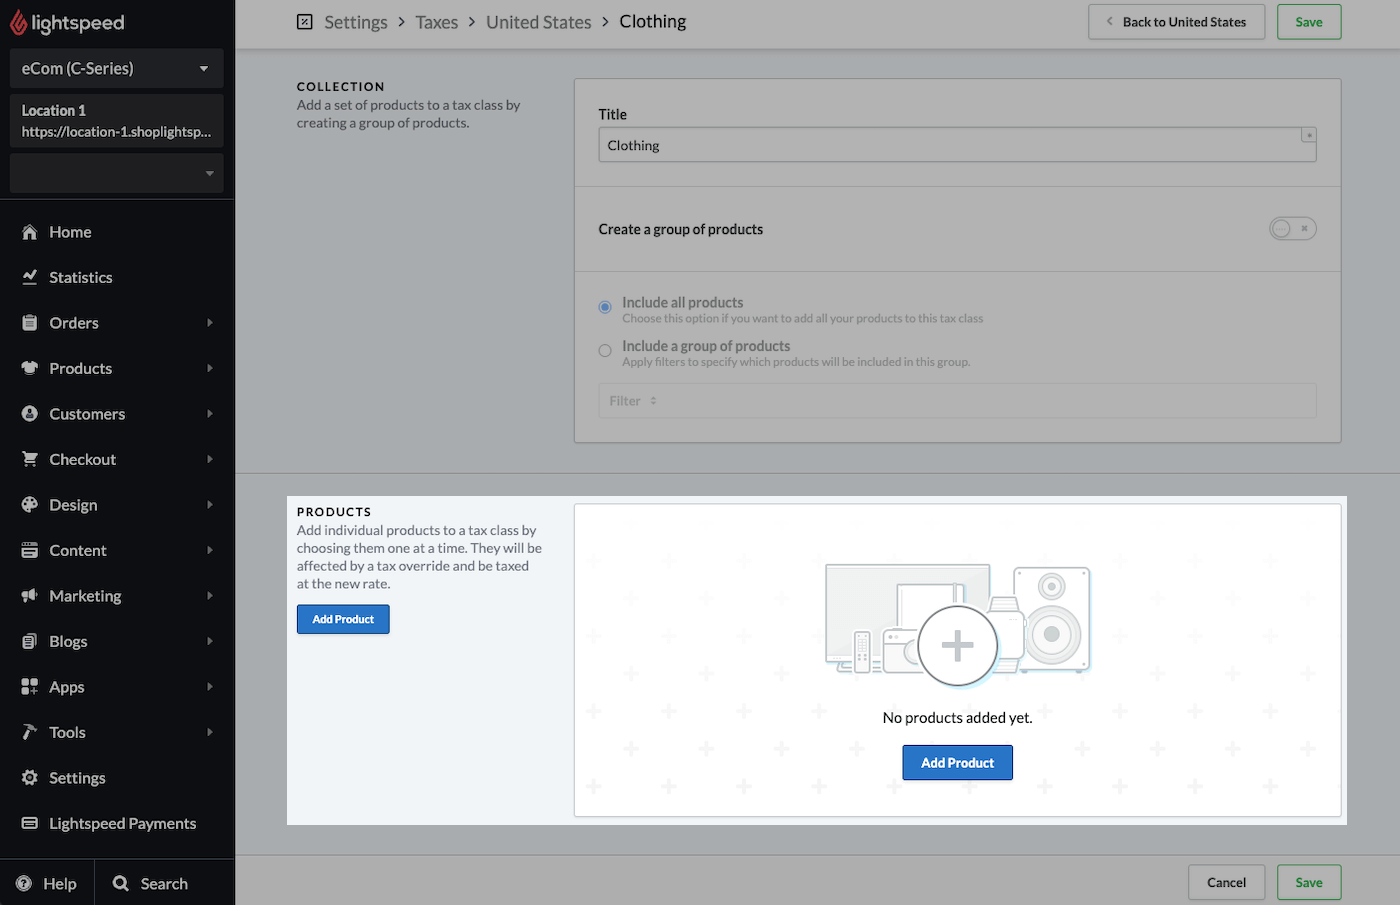Select the Design icon in the navigation
This screenshot has height=905, width=1400.
(32, 504)
